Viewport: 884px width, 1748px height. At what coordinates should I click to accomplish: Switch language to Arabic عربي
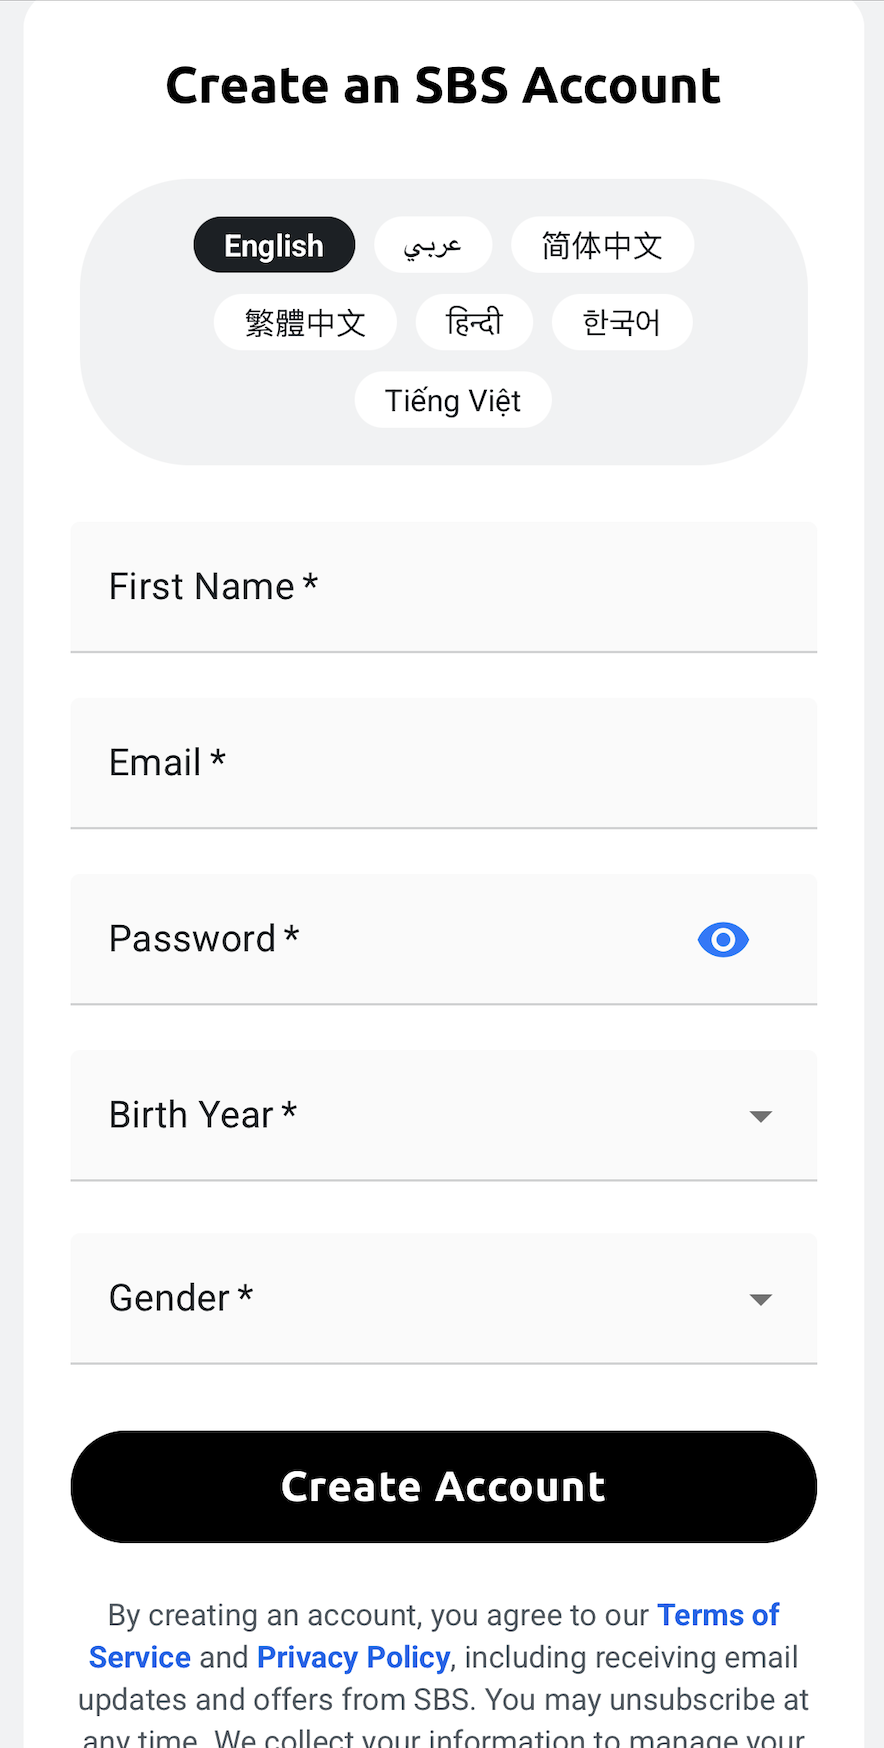coord(433,245)
